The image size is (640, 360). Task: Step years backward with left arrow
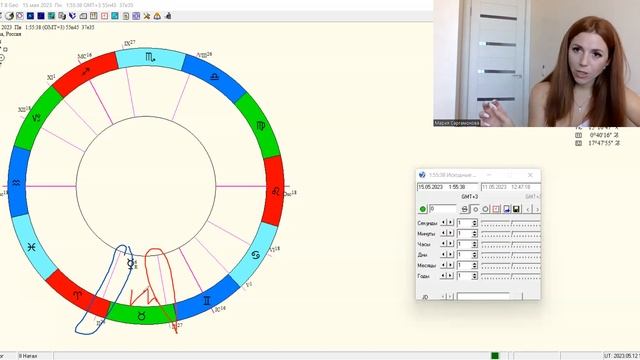(x=443, y=276)
